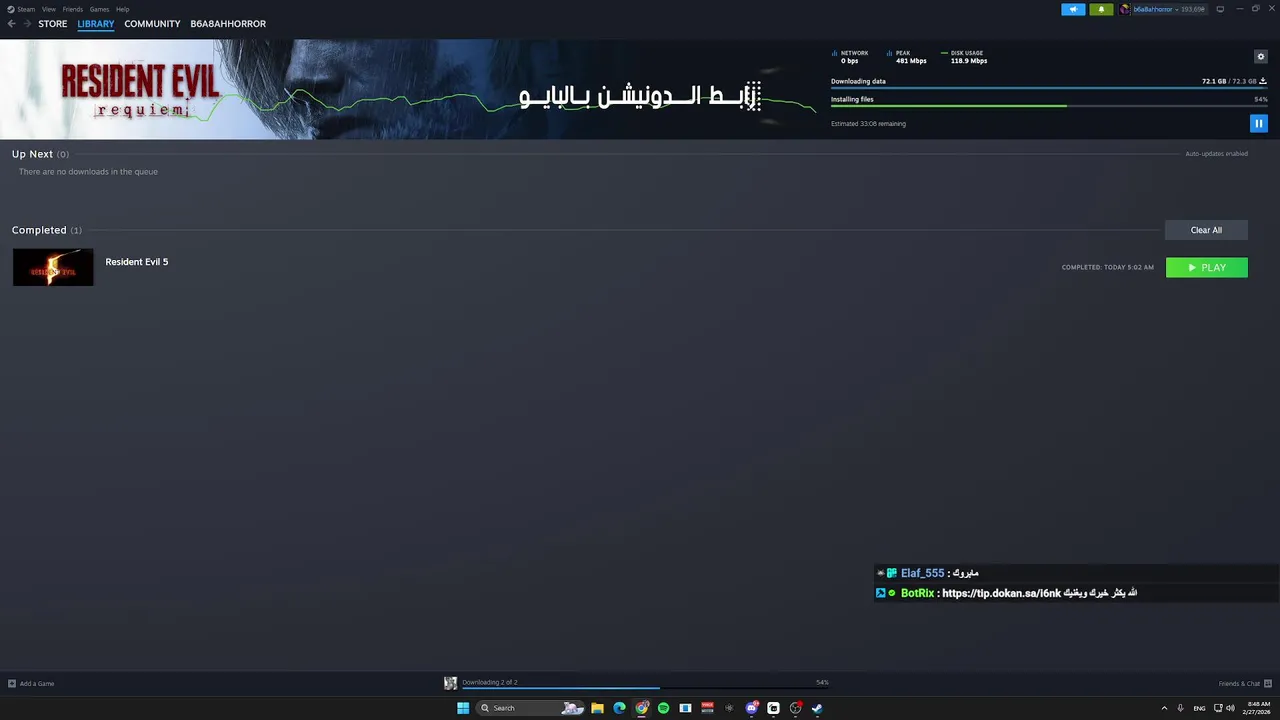Open the Help menu

coord(122,9)
